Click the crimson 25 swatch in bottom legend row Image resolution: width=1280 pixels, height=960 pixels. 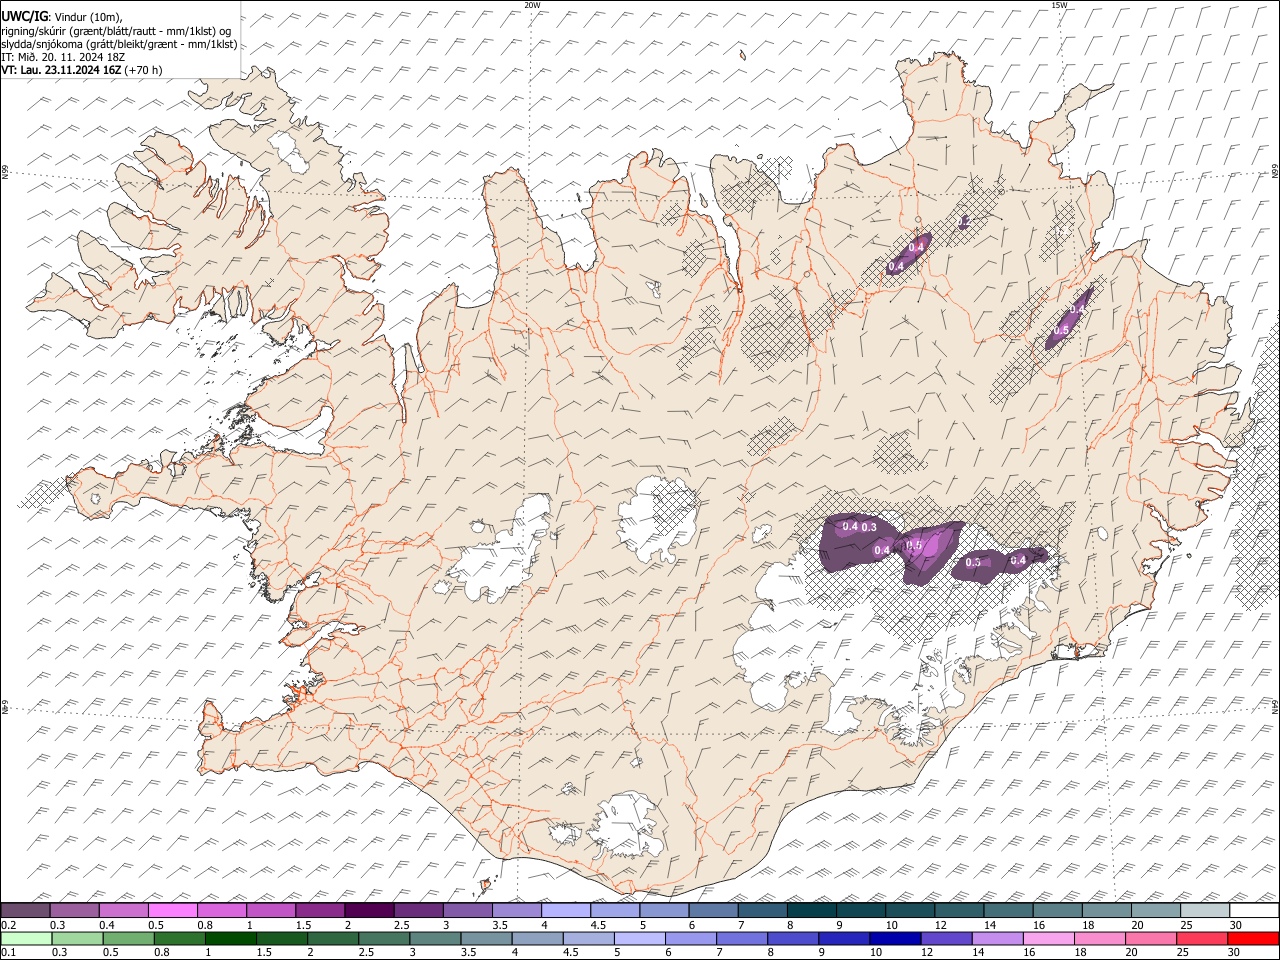coord(1201,939)
